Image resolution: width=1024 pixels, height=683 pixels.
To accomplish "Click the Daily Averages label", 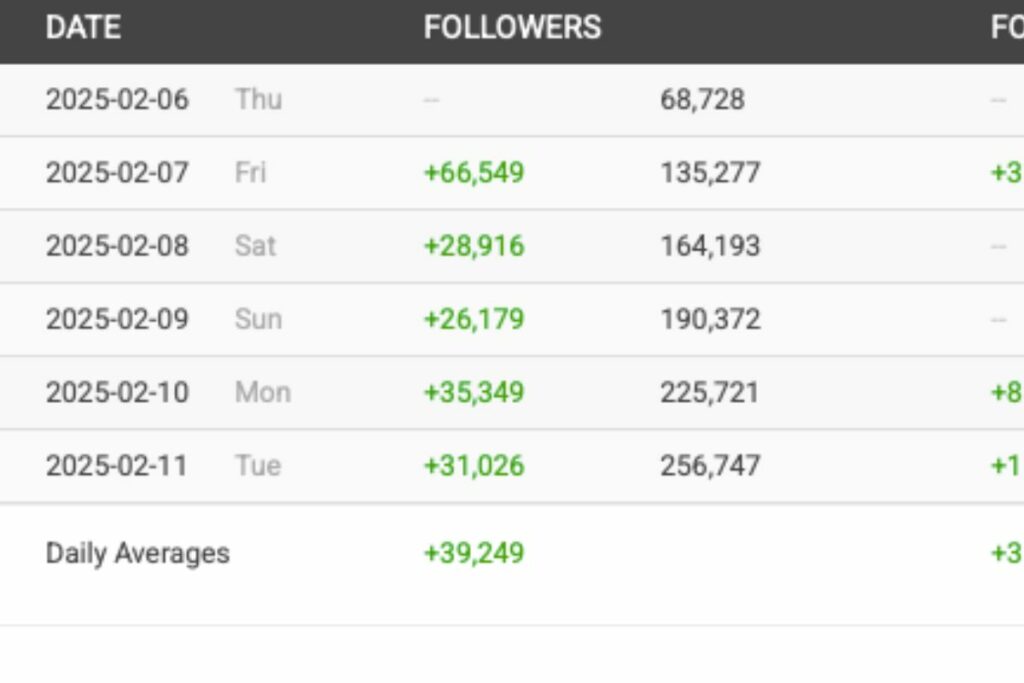I will (138, 554).
